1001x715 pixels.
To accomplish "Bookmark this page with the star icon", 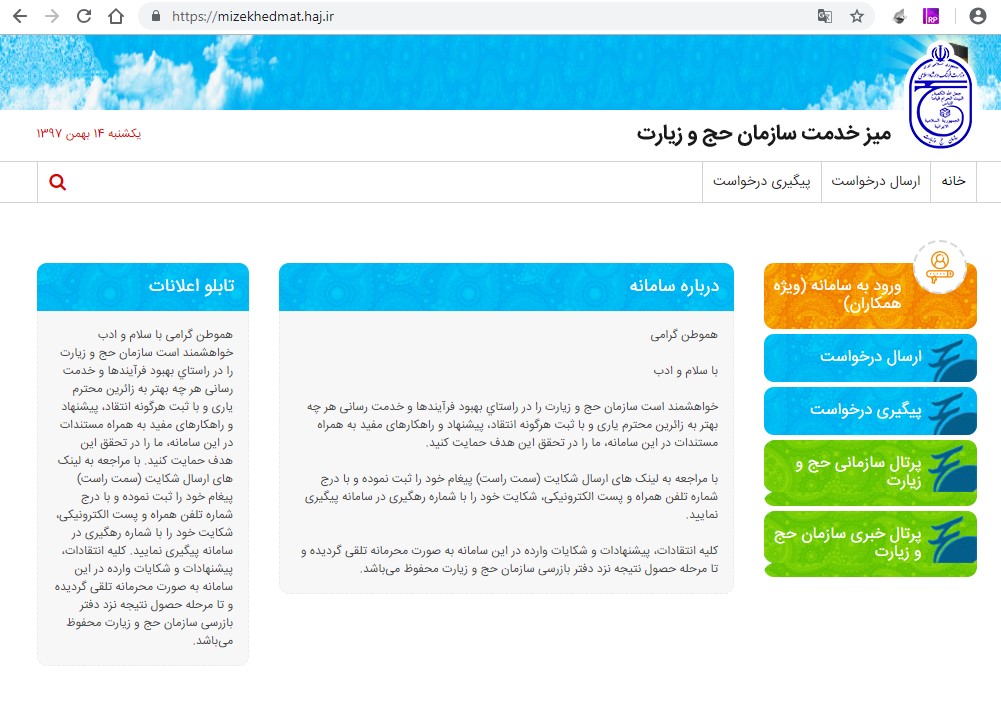I will pyautogui.click(x=856, y=16).
